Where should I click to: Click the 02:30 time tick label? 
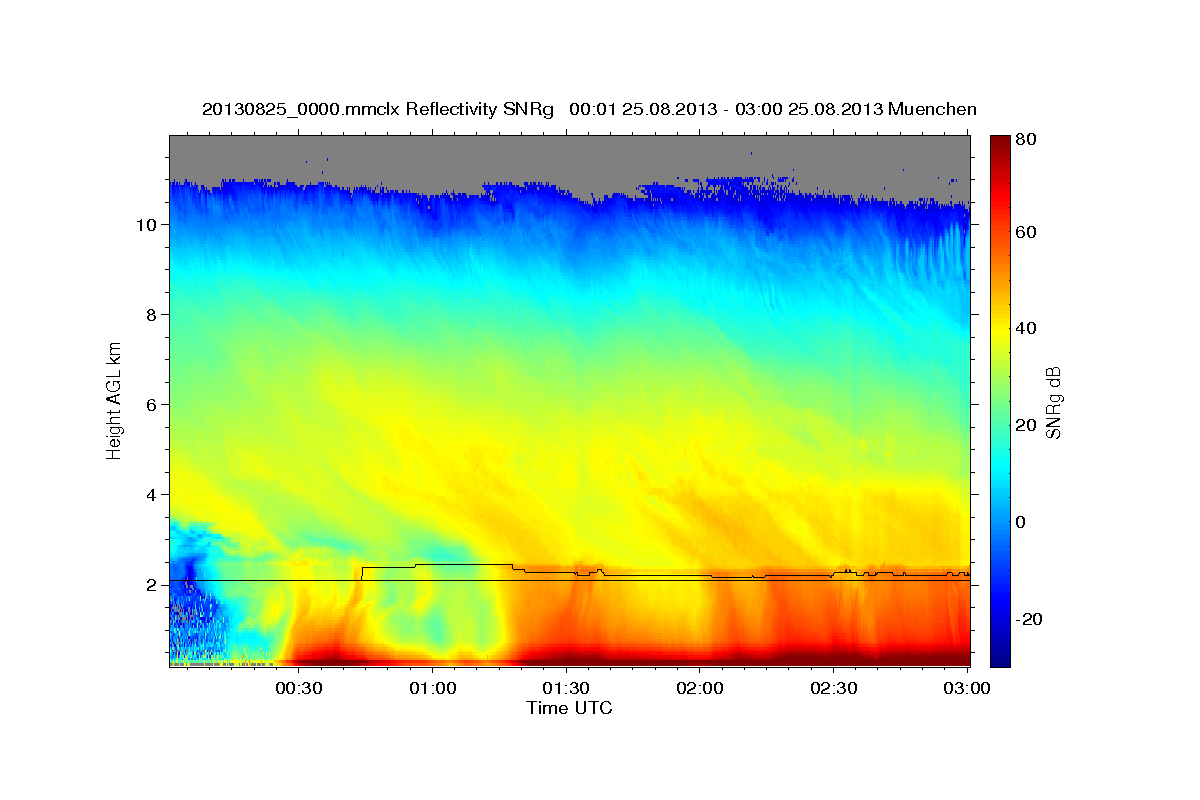click(x=834, y=689)
